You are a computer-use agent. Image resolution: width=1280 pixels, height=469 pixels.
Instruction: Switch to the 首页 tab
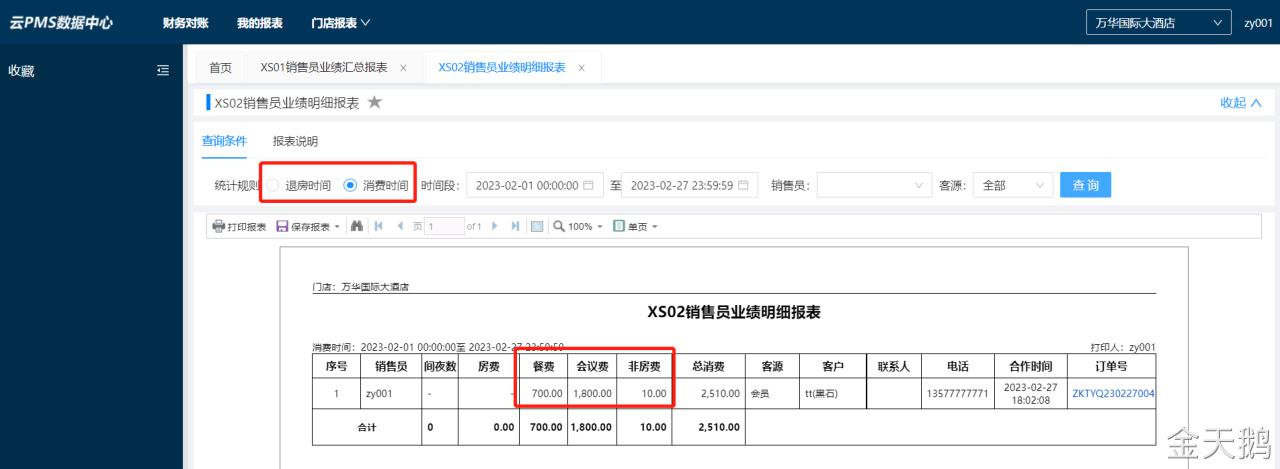220,68
